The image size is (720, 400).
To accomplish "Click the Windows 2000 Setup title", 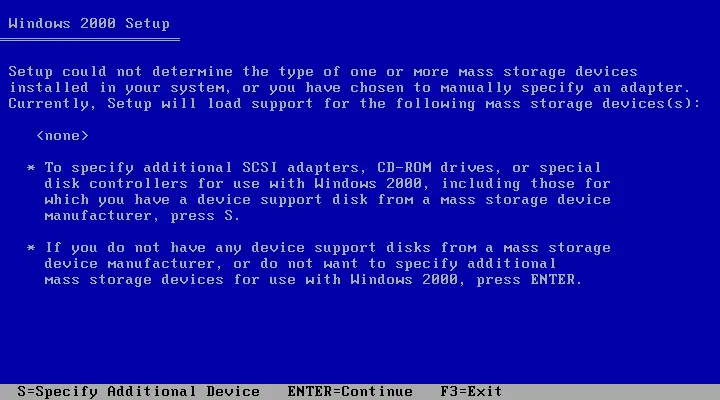I will pyautogui.click(x=89, y=23).
